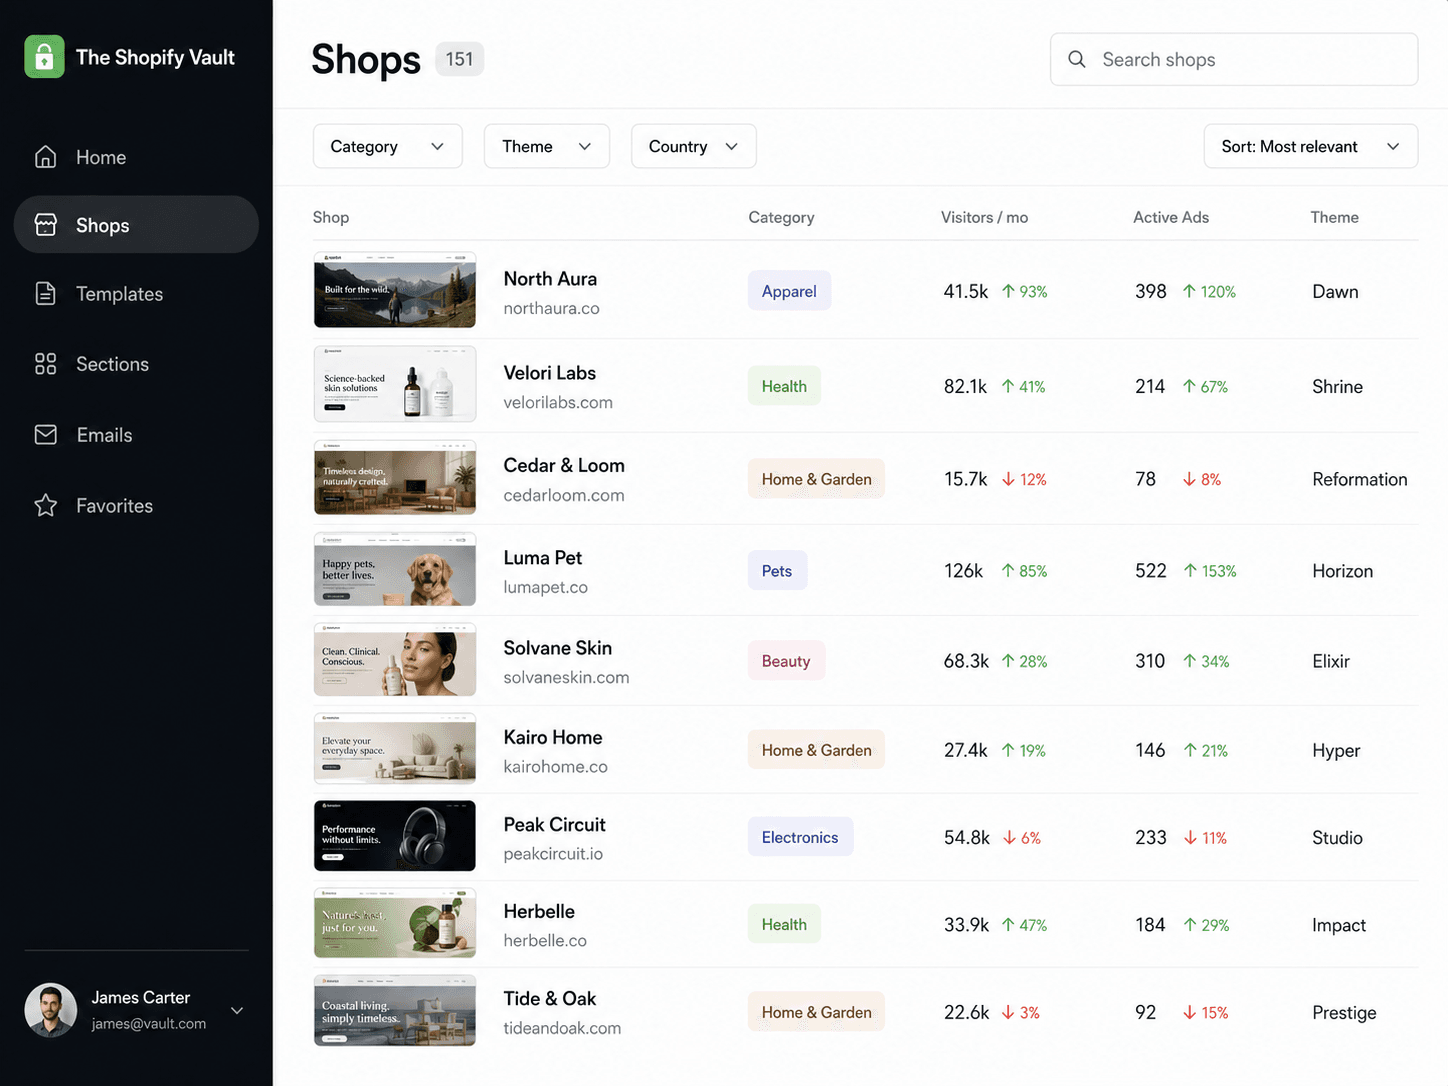Click the Home house icon
This screenshot has height=1086, width=1448.
coord(45,157)
